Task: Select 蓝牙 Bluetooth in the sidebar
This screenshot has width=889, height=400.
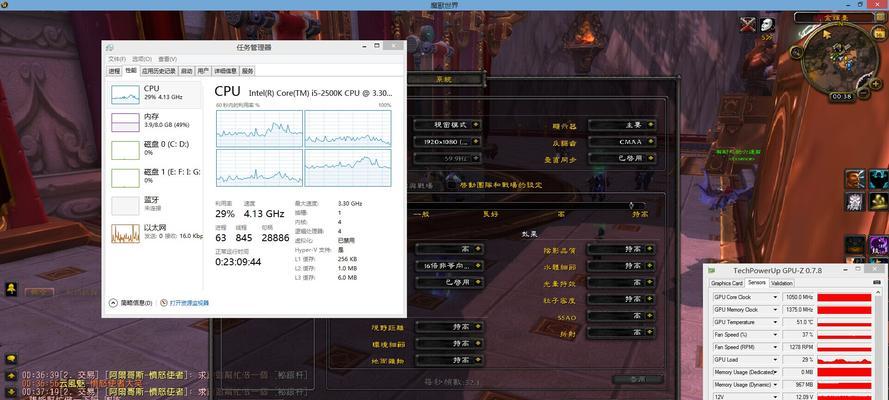Action: [155, 205]
